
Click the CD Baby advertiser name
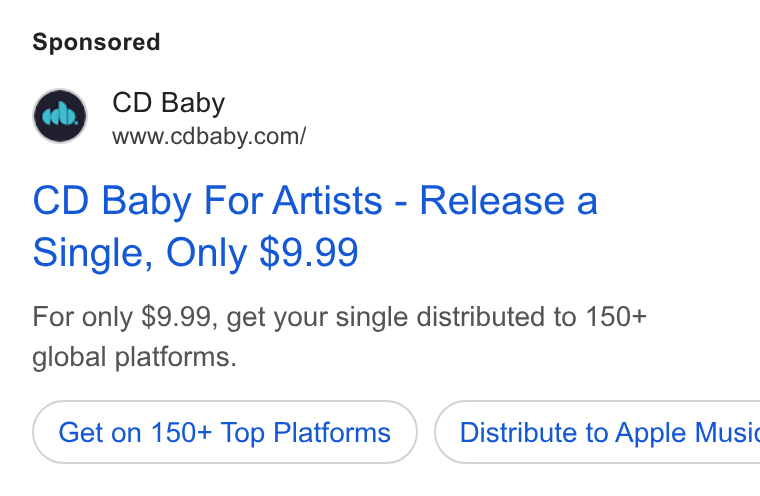(169, 103)
